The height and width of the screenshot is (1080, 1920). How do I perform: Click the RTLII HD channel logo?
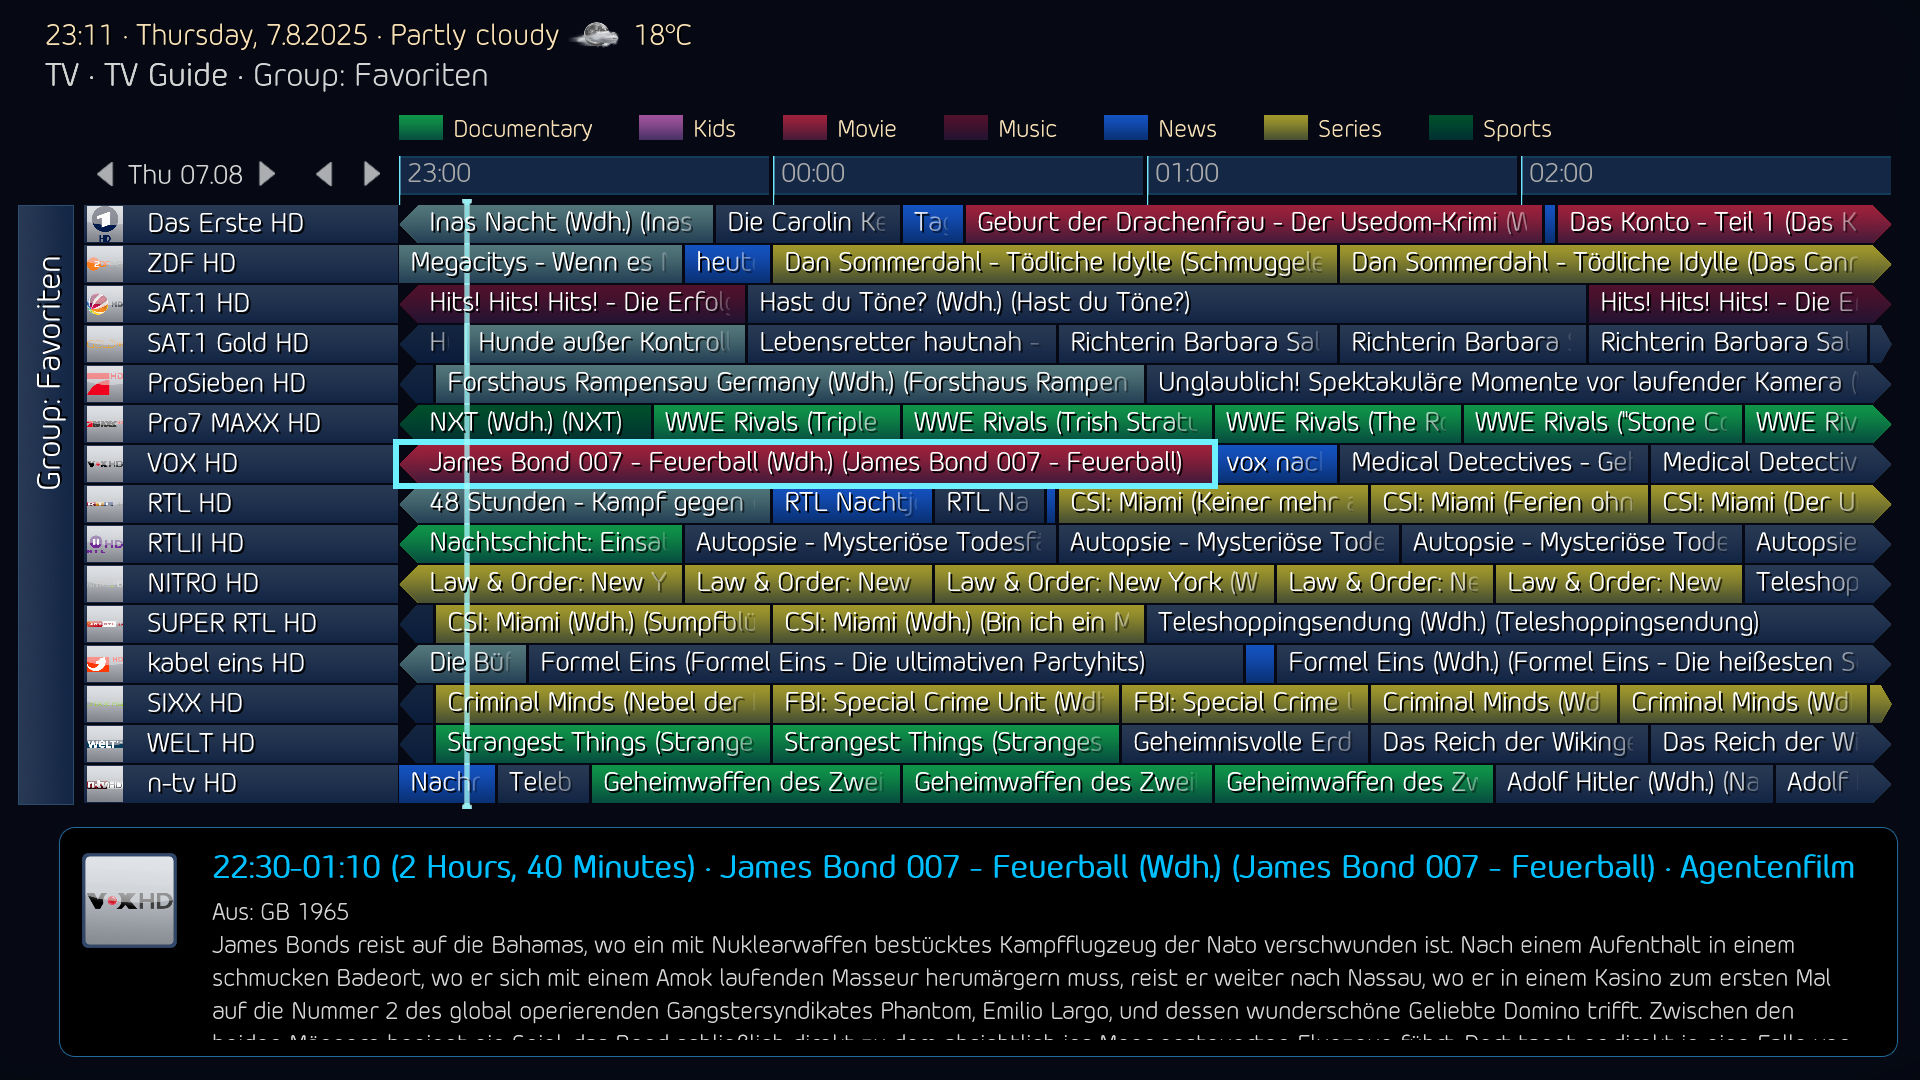pos(105,543)
